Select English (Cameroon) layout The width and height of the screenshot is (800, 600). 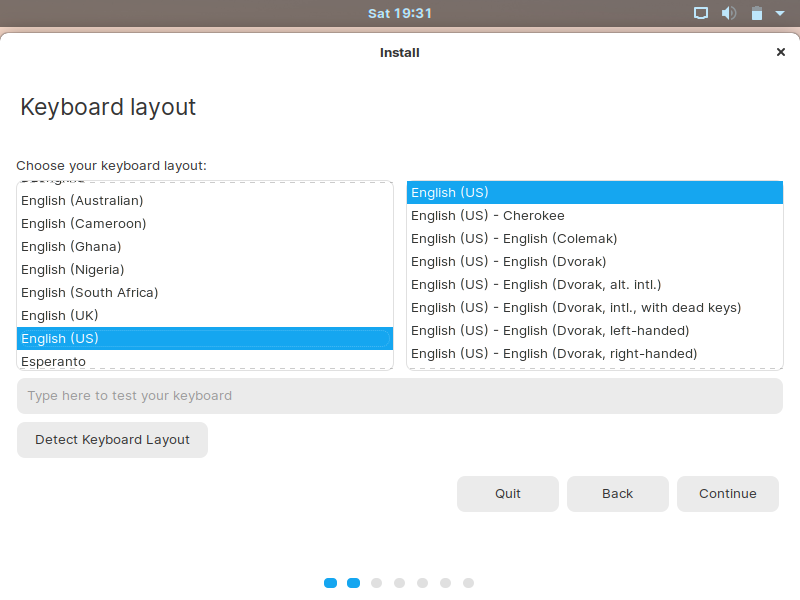205,223
